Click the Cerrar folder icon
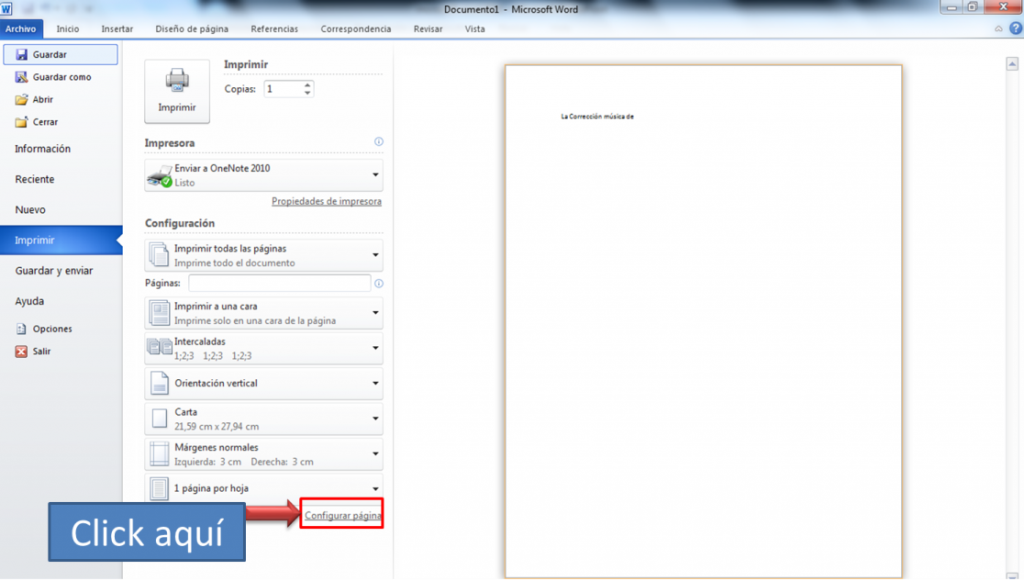 [22, 122]
